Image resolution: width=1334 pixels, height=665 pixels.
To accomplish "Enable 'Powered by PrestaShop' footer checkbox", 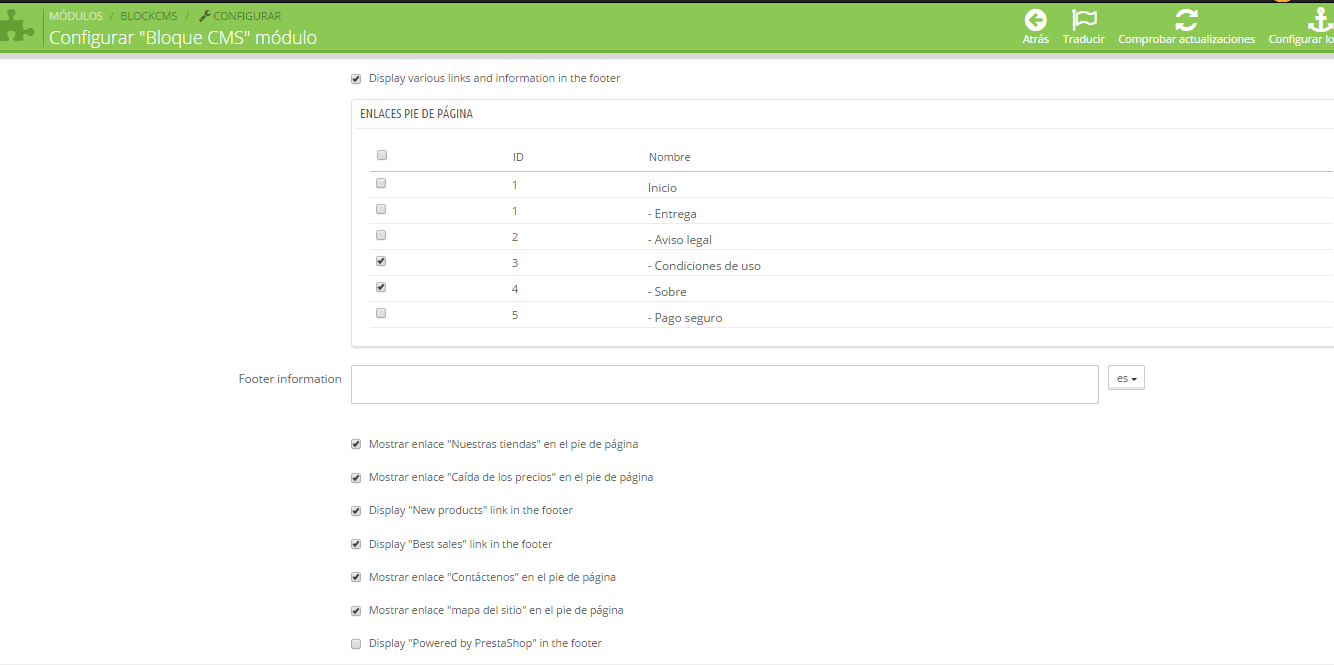I will coord(356,644).
